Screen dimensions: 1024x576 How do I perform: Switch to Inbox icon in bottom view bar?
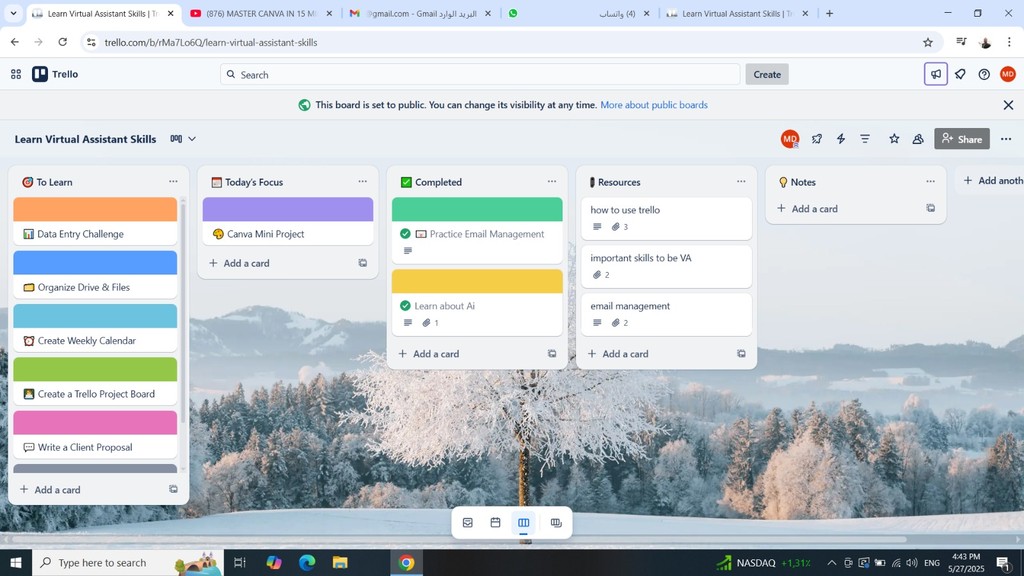point(468,522)
